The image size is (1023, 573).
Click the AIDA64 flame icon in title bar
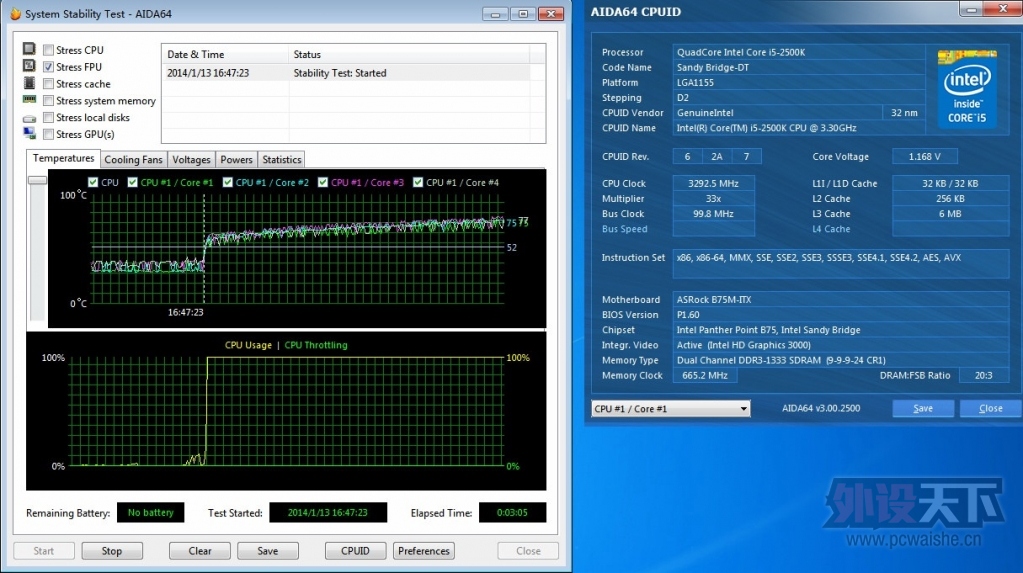pos(15,14)
